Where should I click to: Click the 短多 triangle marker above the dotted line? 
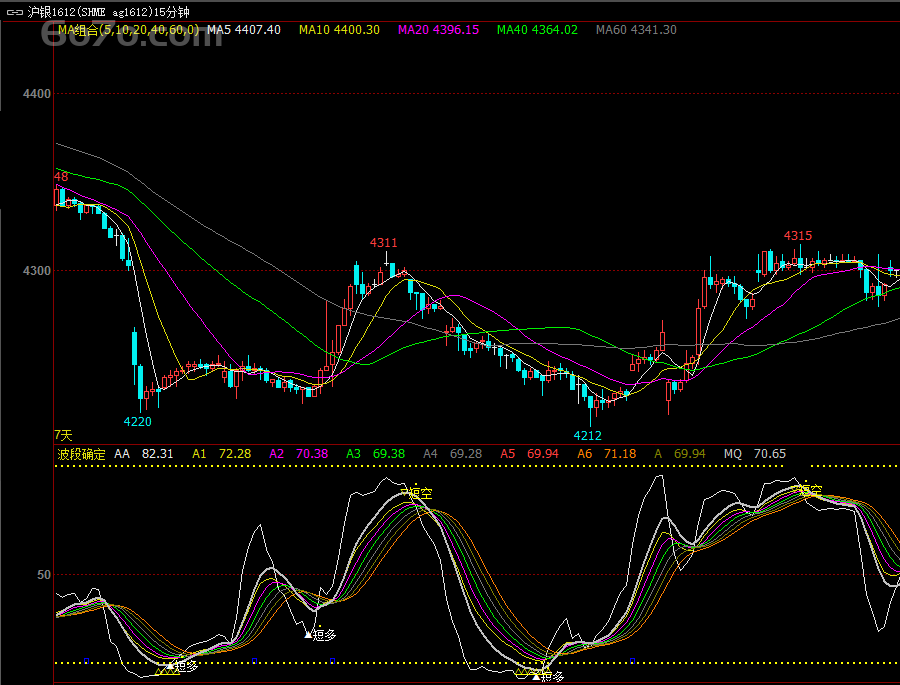(x=308, y=633)
